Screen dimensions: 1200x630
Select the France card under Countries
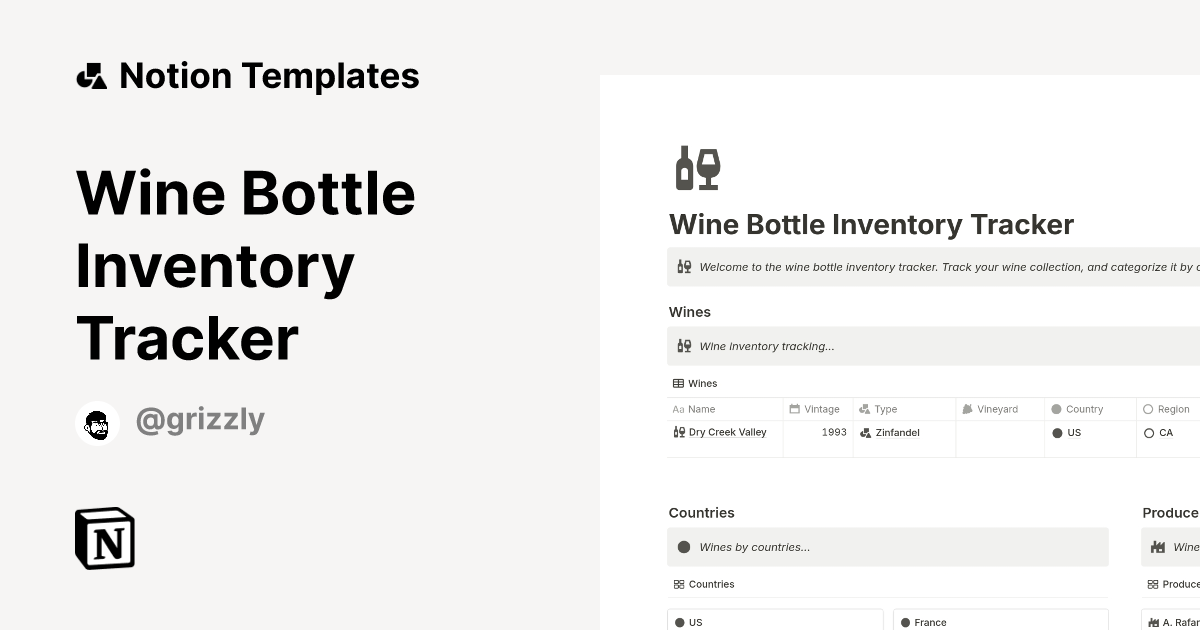(x=1000, y=621)
